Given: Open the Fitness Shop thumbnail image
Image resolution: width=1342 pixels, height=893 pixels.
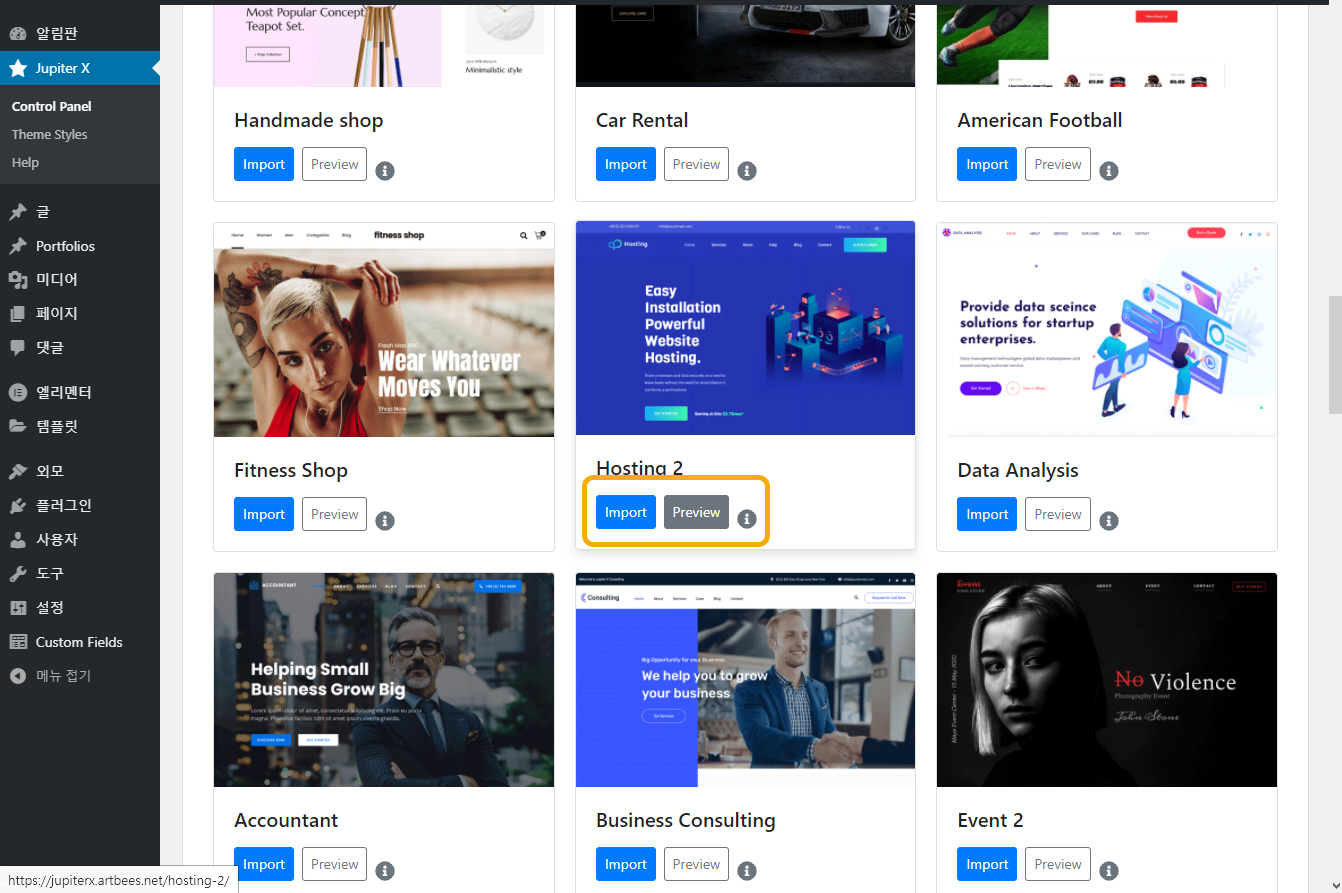Looking at the screenshot, I should [384, 330].
